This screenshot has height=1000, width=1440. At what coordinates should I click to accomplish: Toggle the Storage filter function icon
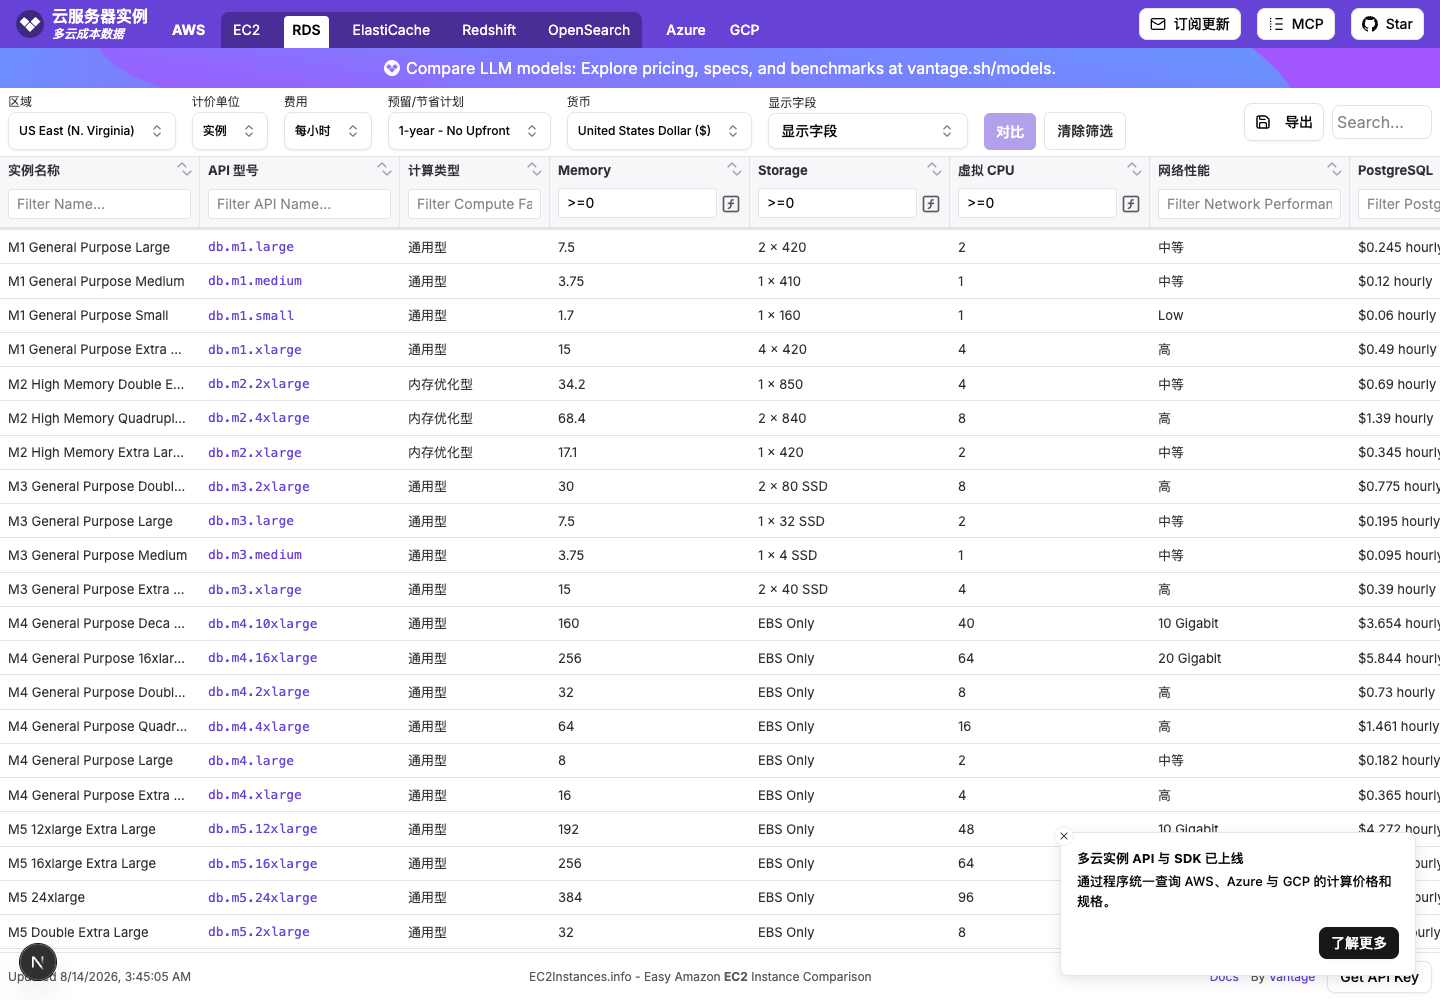click(931, 204)
